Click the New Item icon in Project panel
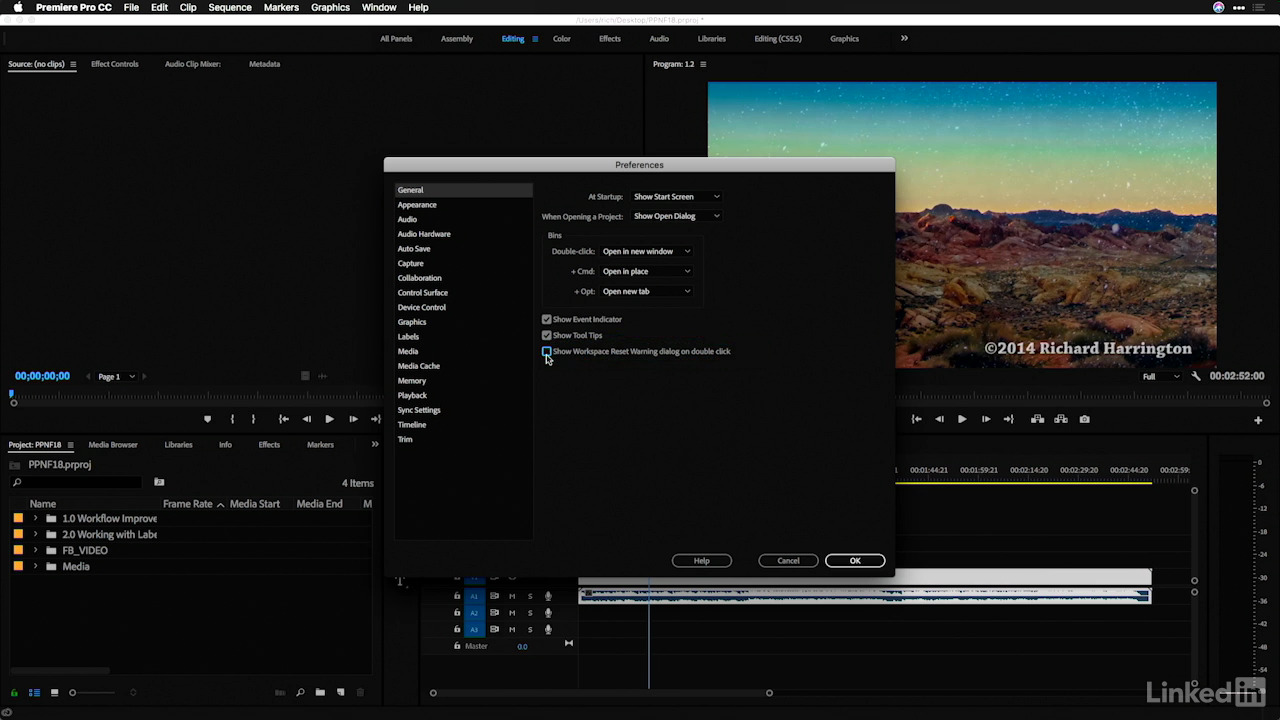Image resolution: width=1280 pixels, height=720 pixels. (340, 692)
